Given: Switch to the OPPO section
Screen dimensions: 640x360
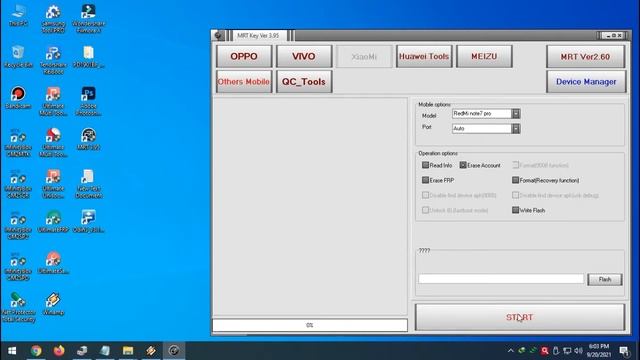Looking at the screenshot, I should click(x=244, y=56).
